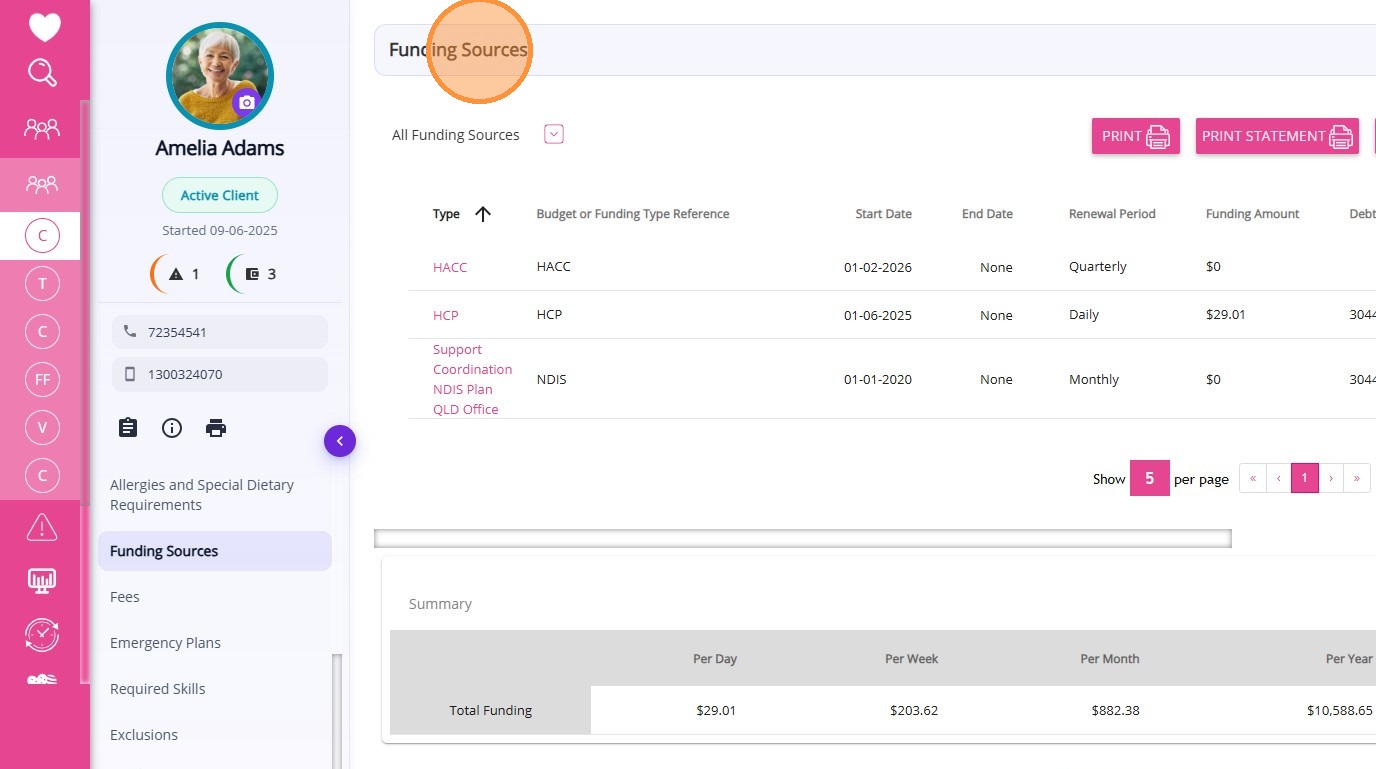Click the heart logo icon
The image size is (1376, 769).
44,27
